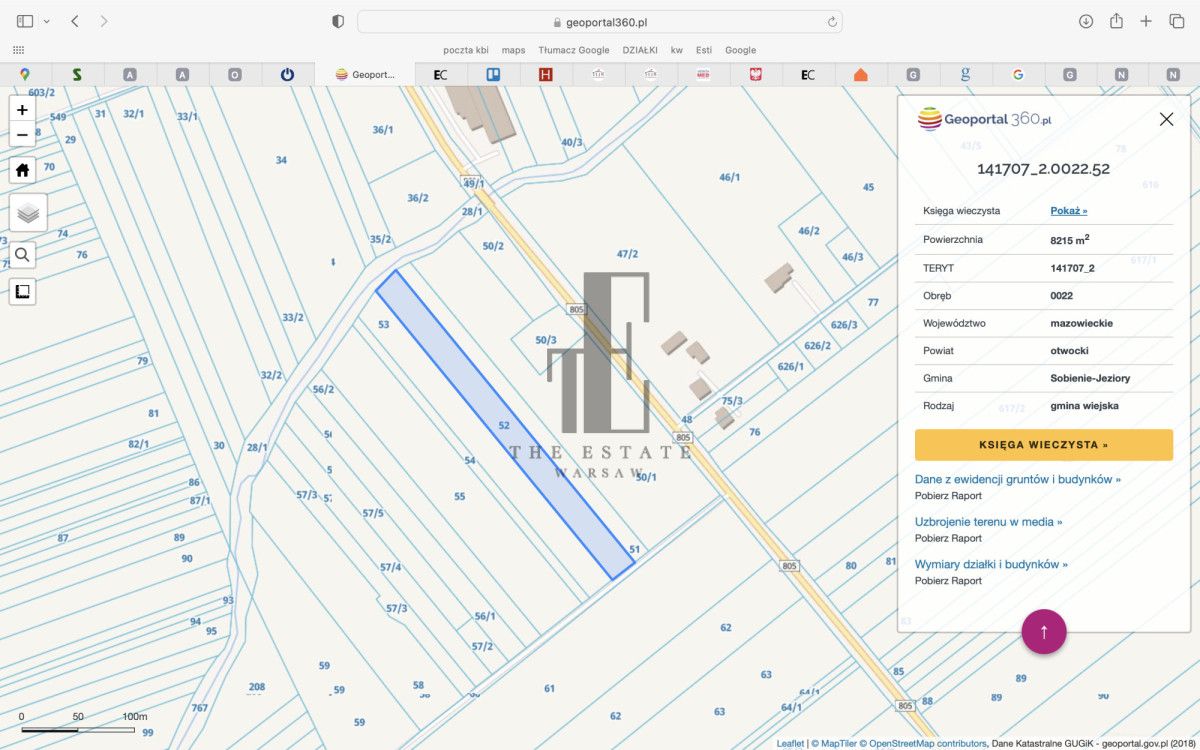Activate the measurement tool icon

22,292
